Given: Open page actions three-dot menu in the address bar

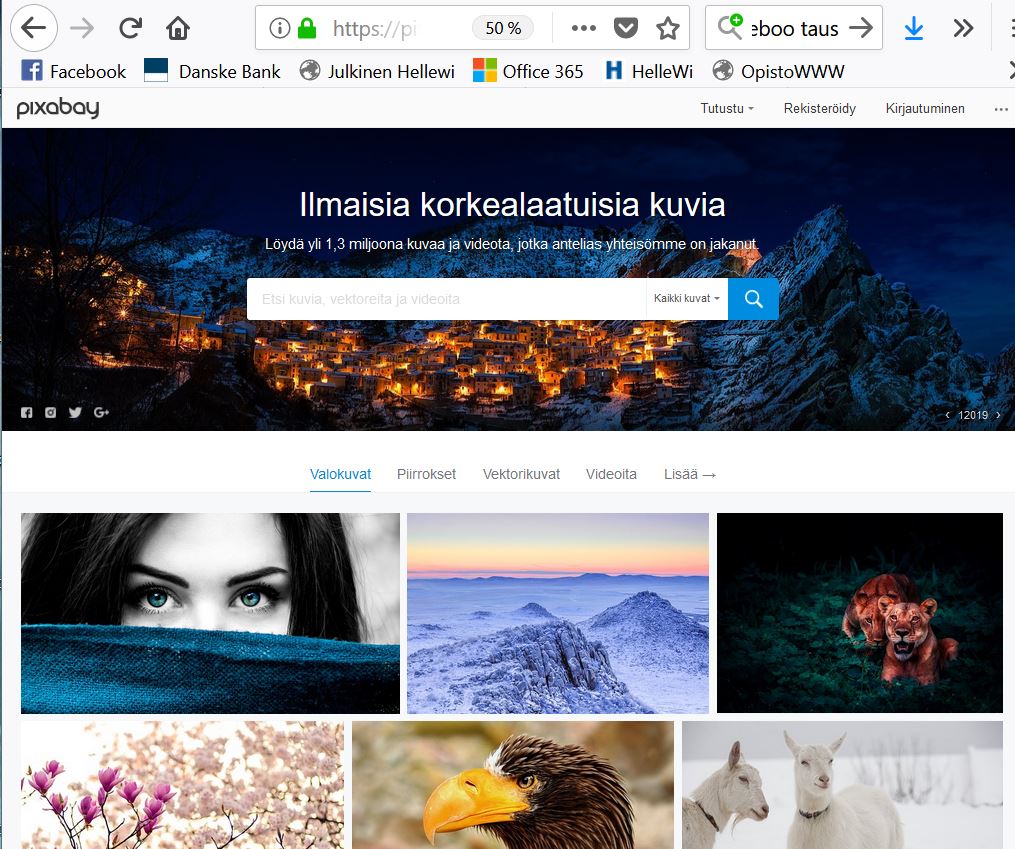Looking at the screenshot, I should click(x=584, y=28).
